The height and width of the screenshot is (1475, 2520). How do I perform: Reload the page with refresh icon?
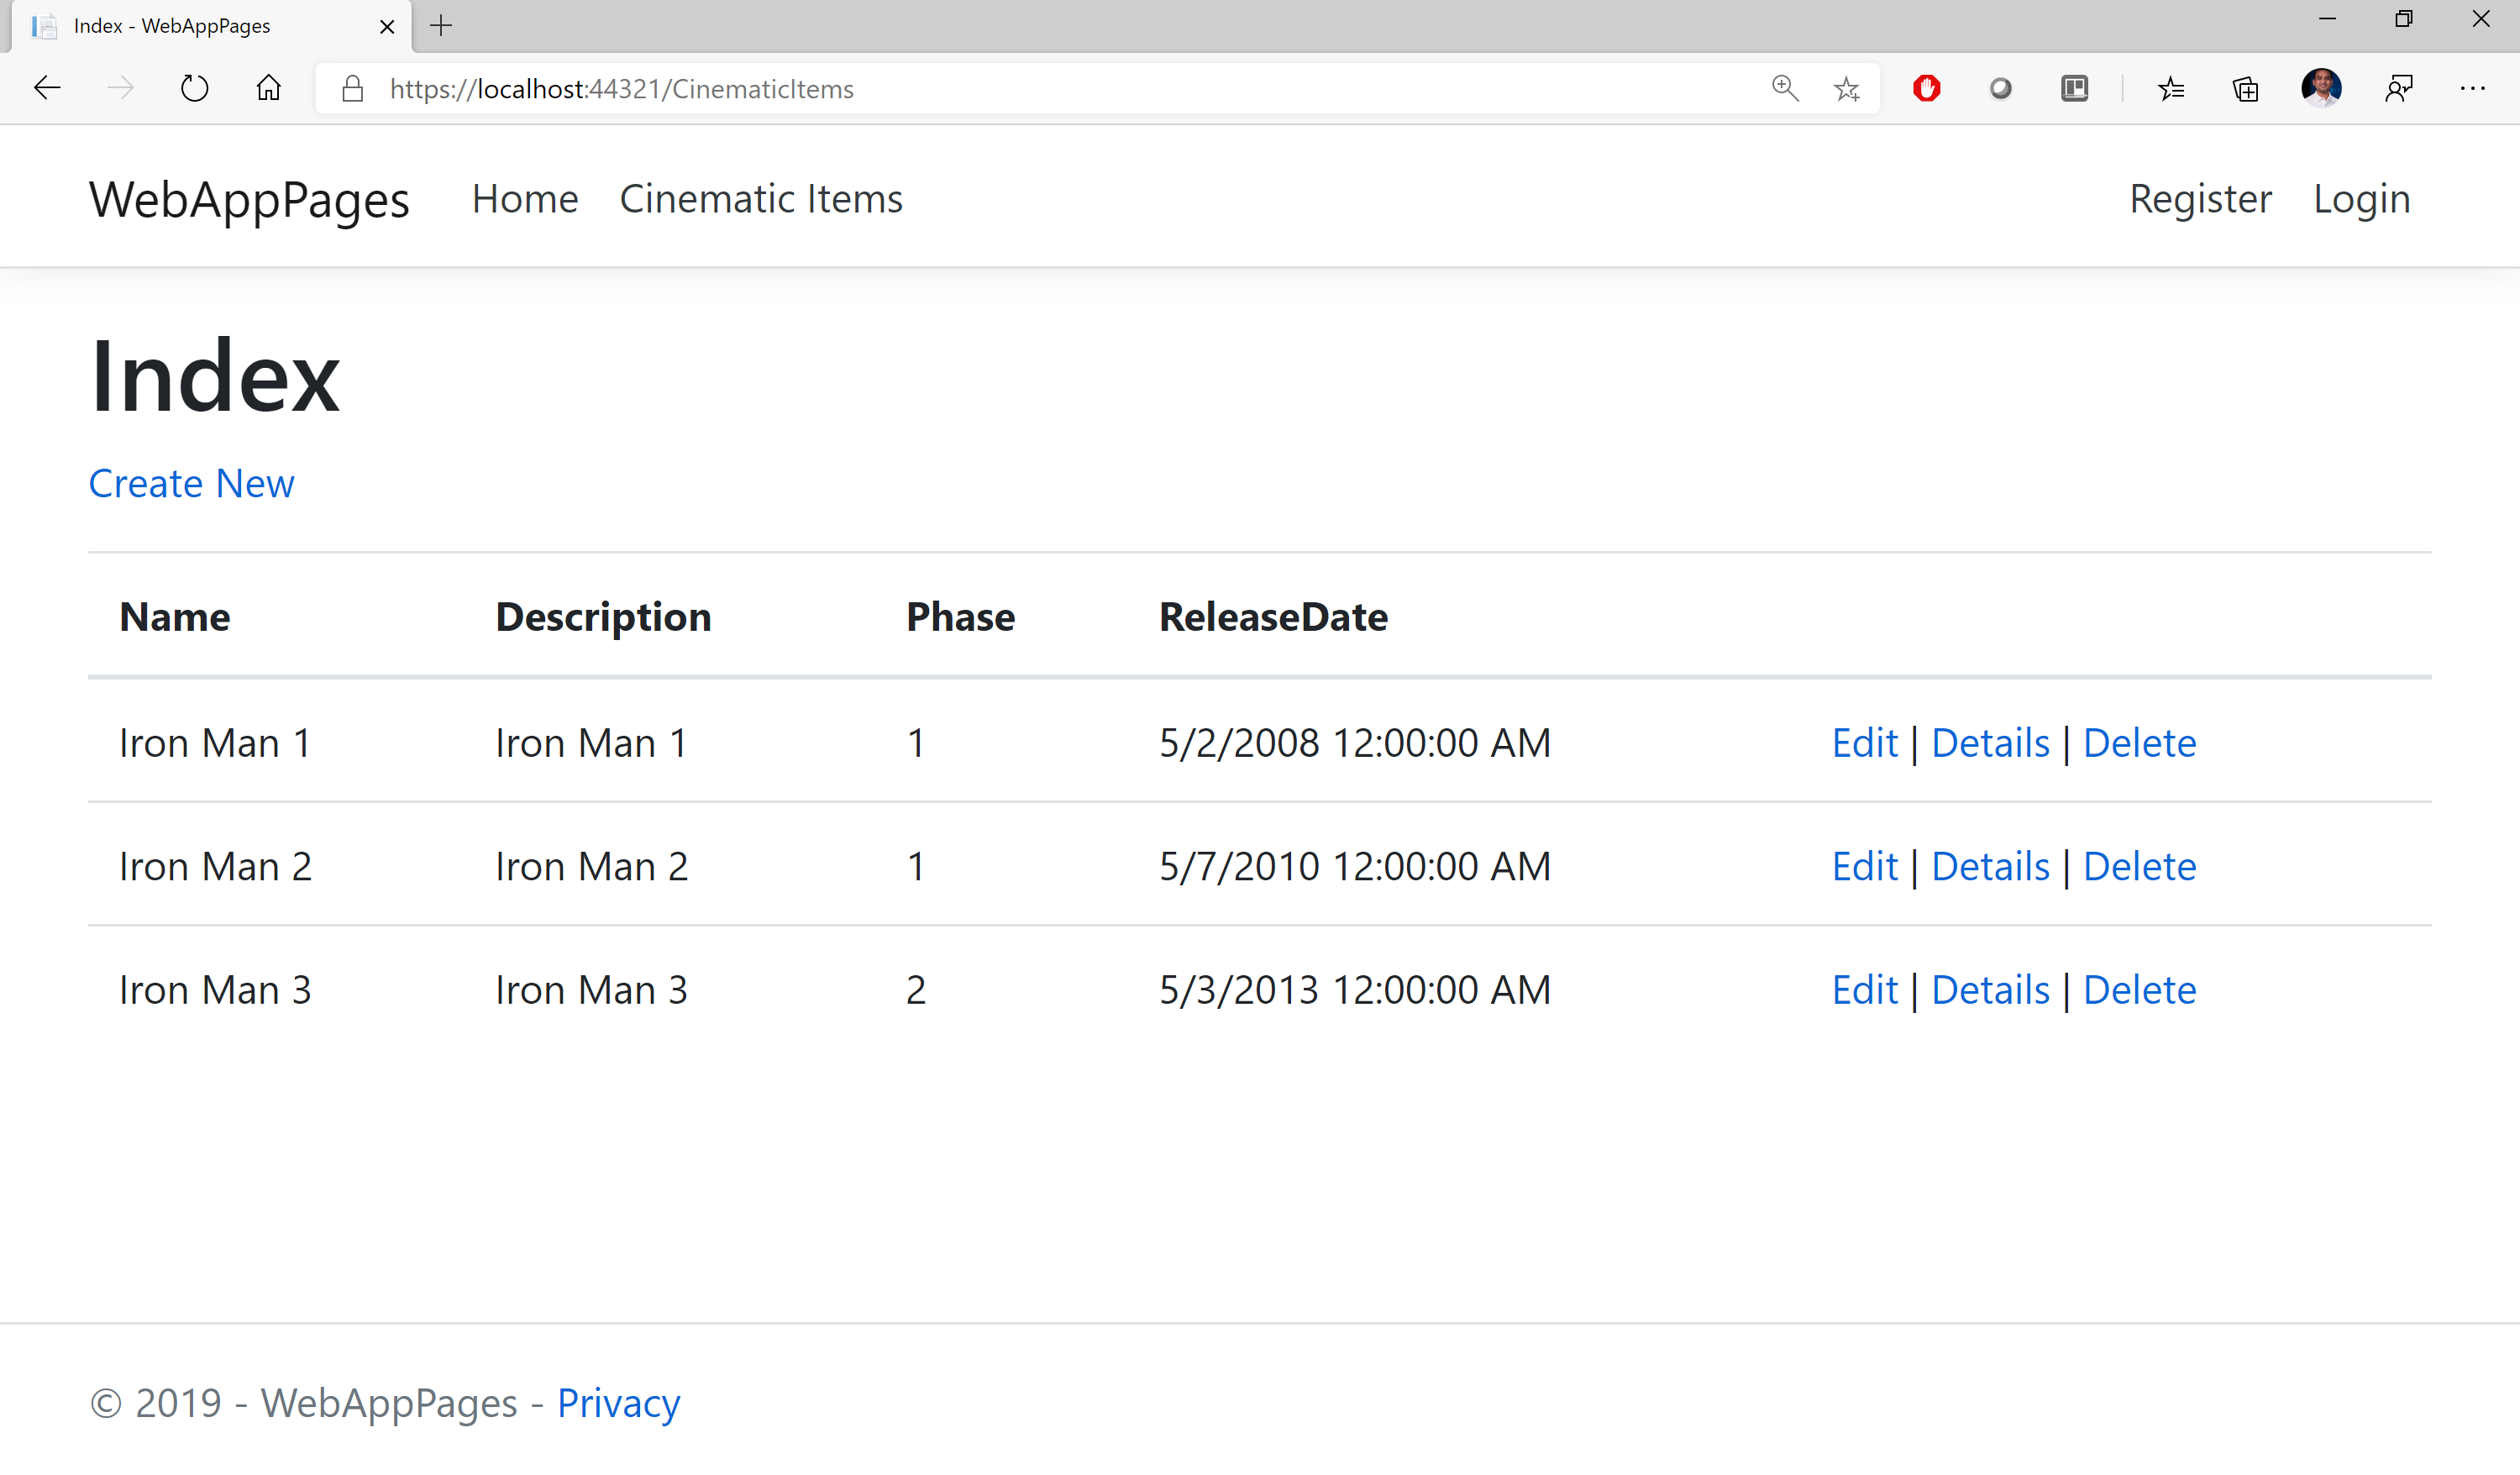pos(194,88)
